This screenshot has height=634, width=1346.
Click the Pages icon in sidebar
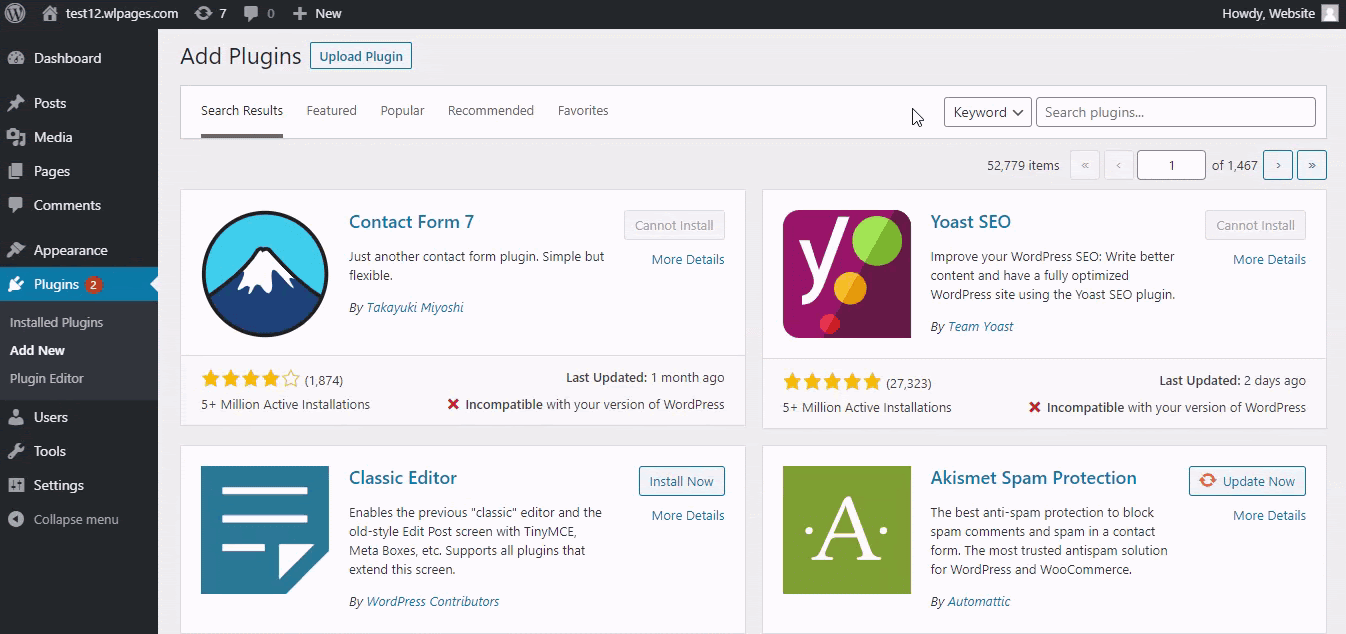[x=16, y=171]
